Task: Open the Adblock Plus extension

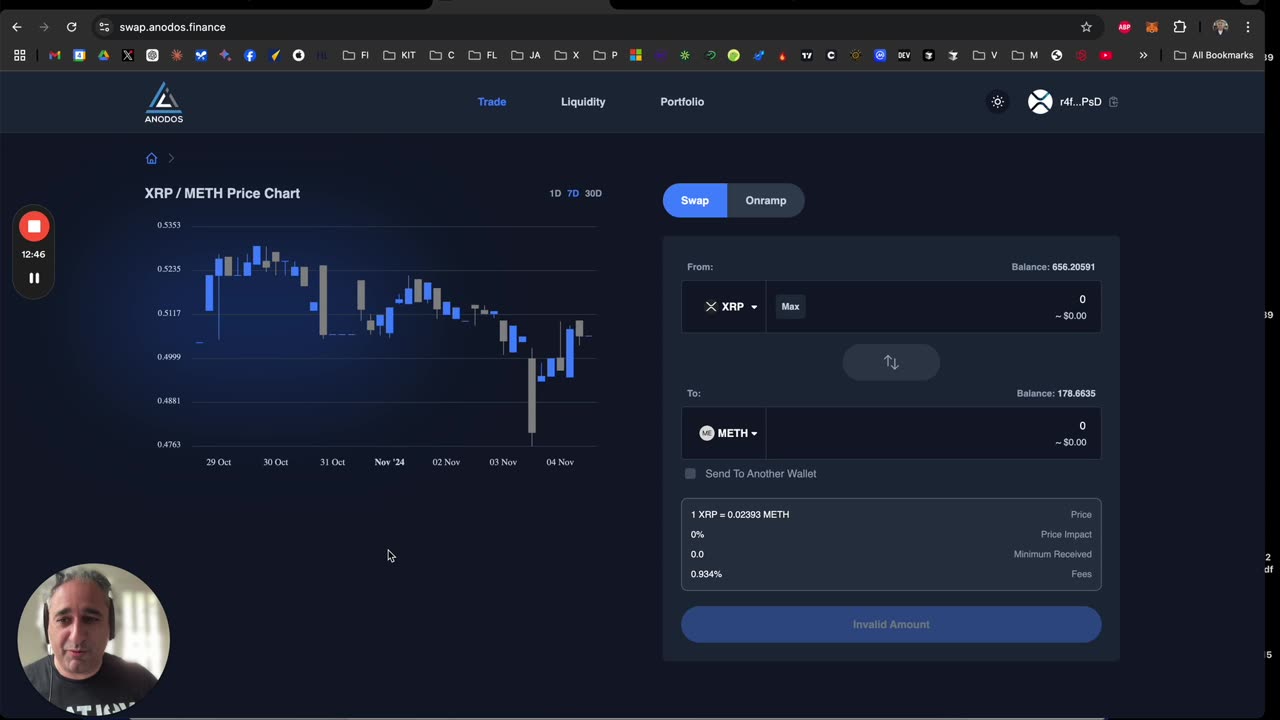Action: 1125,27
